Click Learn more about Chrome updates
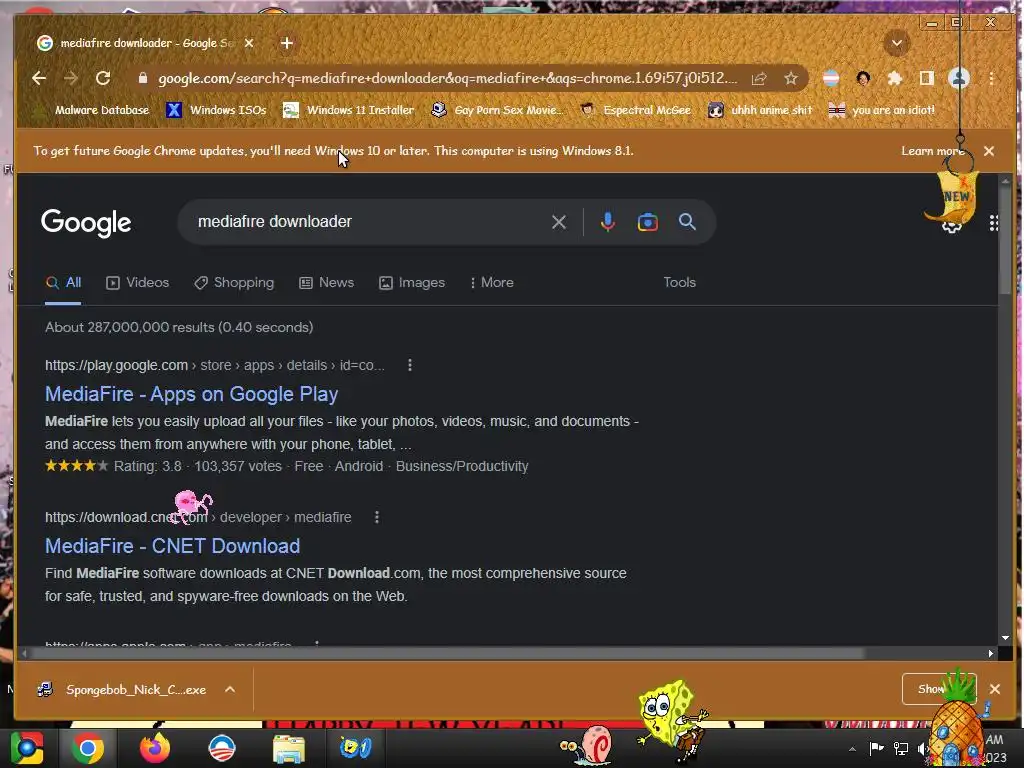Viewport: 1024px width, 768px height. [x=933, y=151]
